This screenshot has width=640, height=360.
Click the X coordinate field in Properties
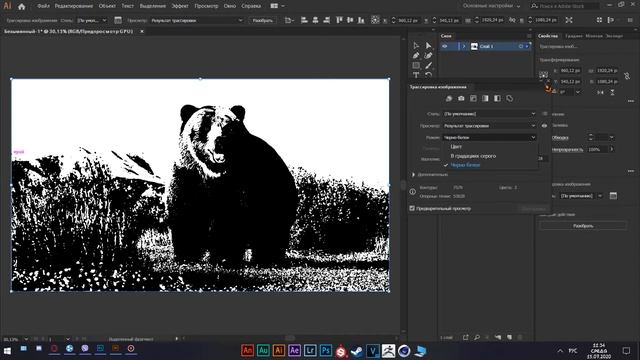571,71
